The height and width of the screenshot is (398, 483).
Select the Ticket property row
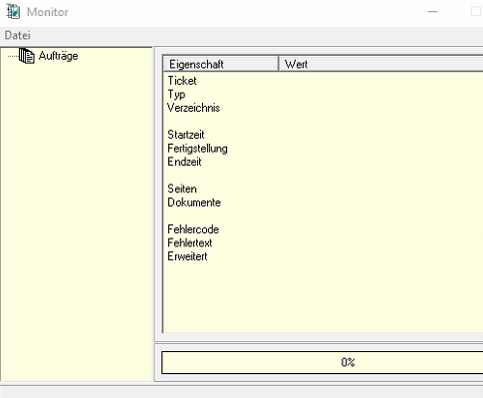tap(182, 81)
